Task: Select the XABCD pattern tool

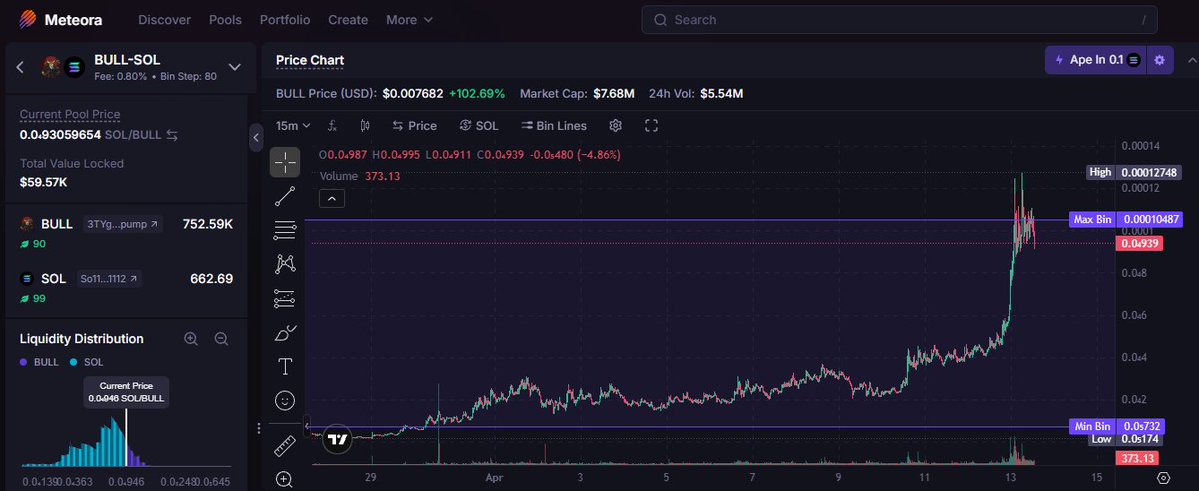Action: pyautogui.click(x=285, y=264)
